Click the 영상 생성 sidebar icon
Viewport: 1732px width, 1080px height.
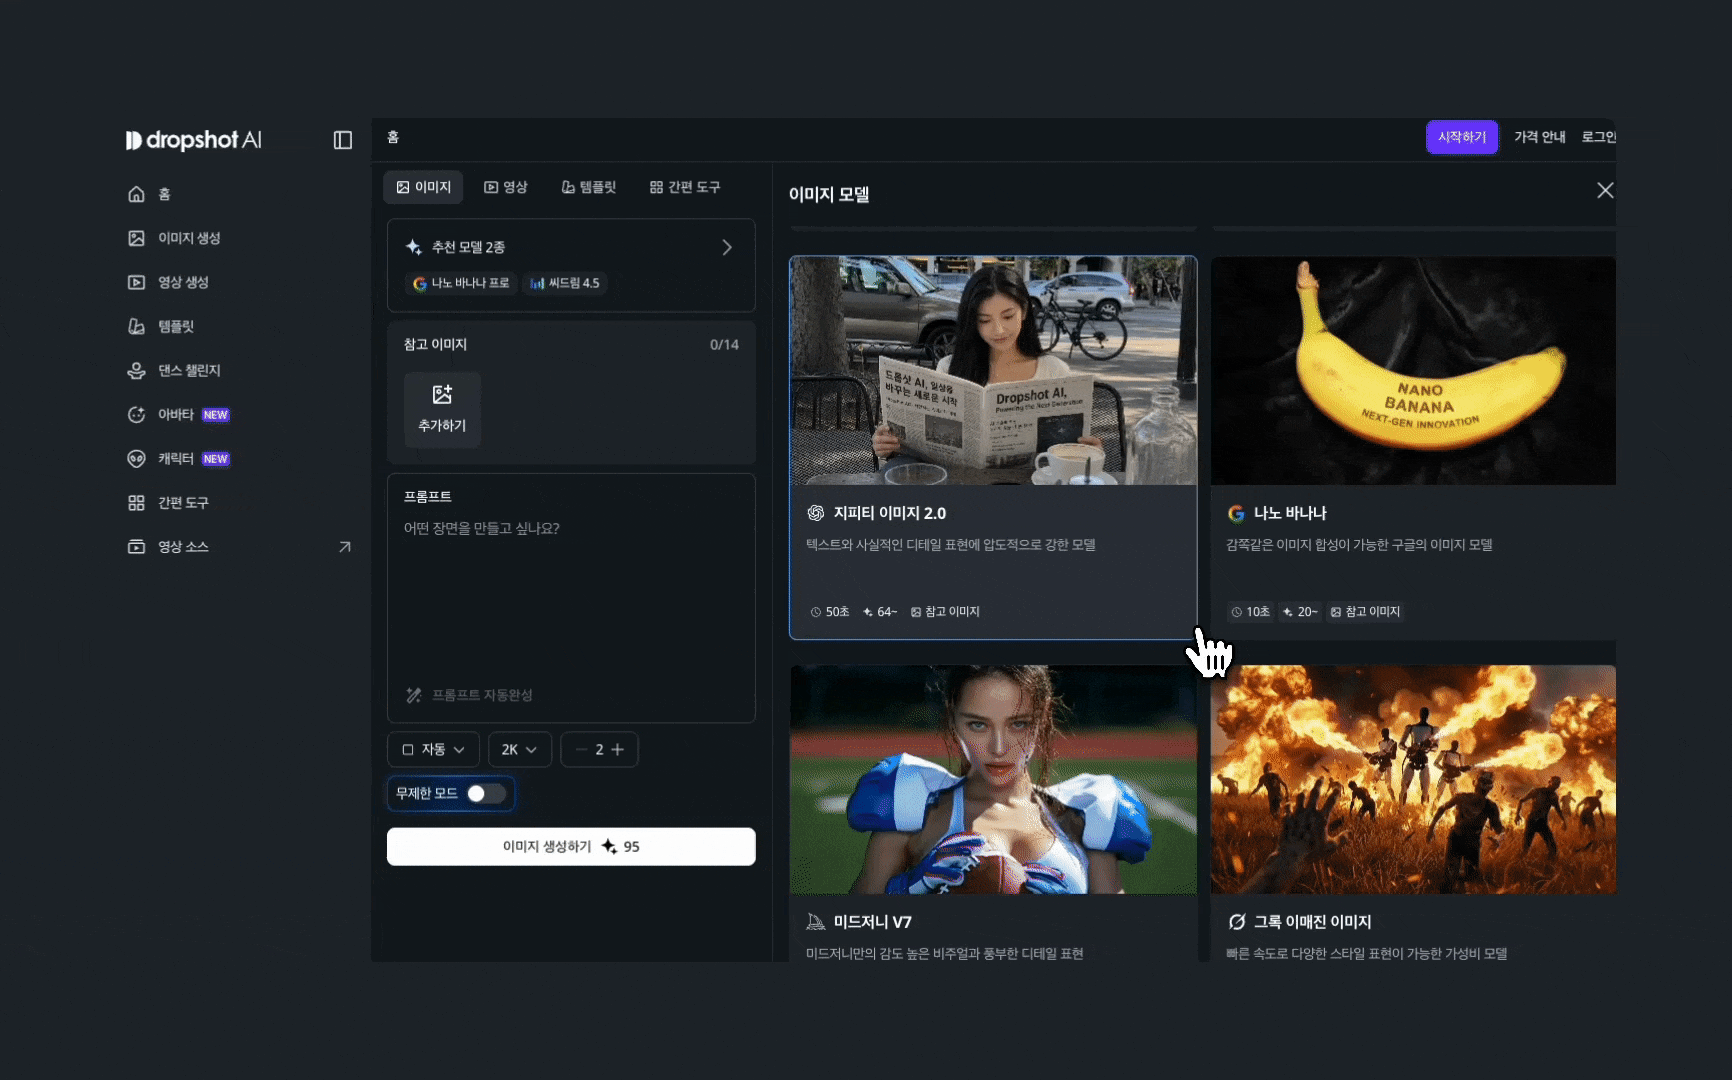point(136,282)
